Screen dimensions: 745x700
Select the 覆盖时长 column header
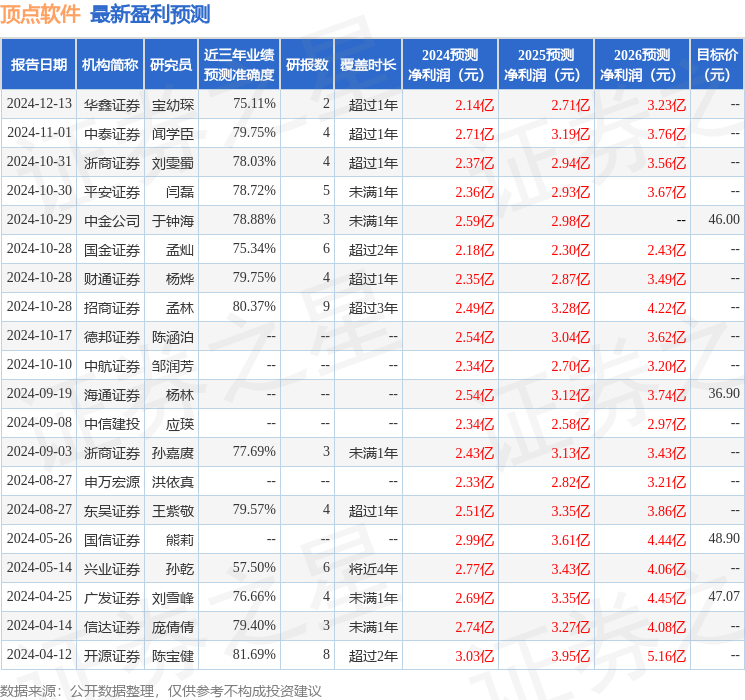368,65
